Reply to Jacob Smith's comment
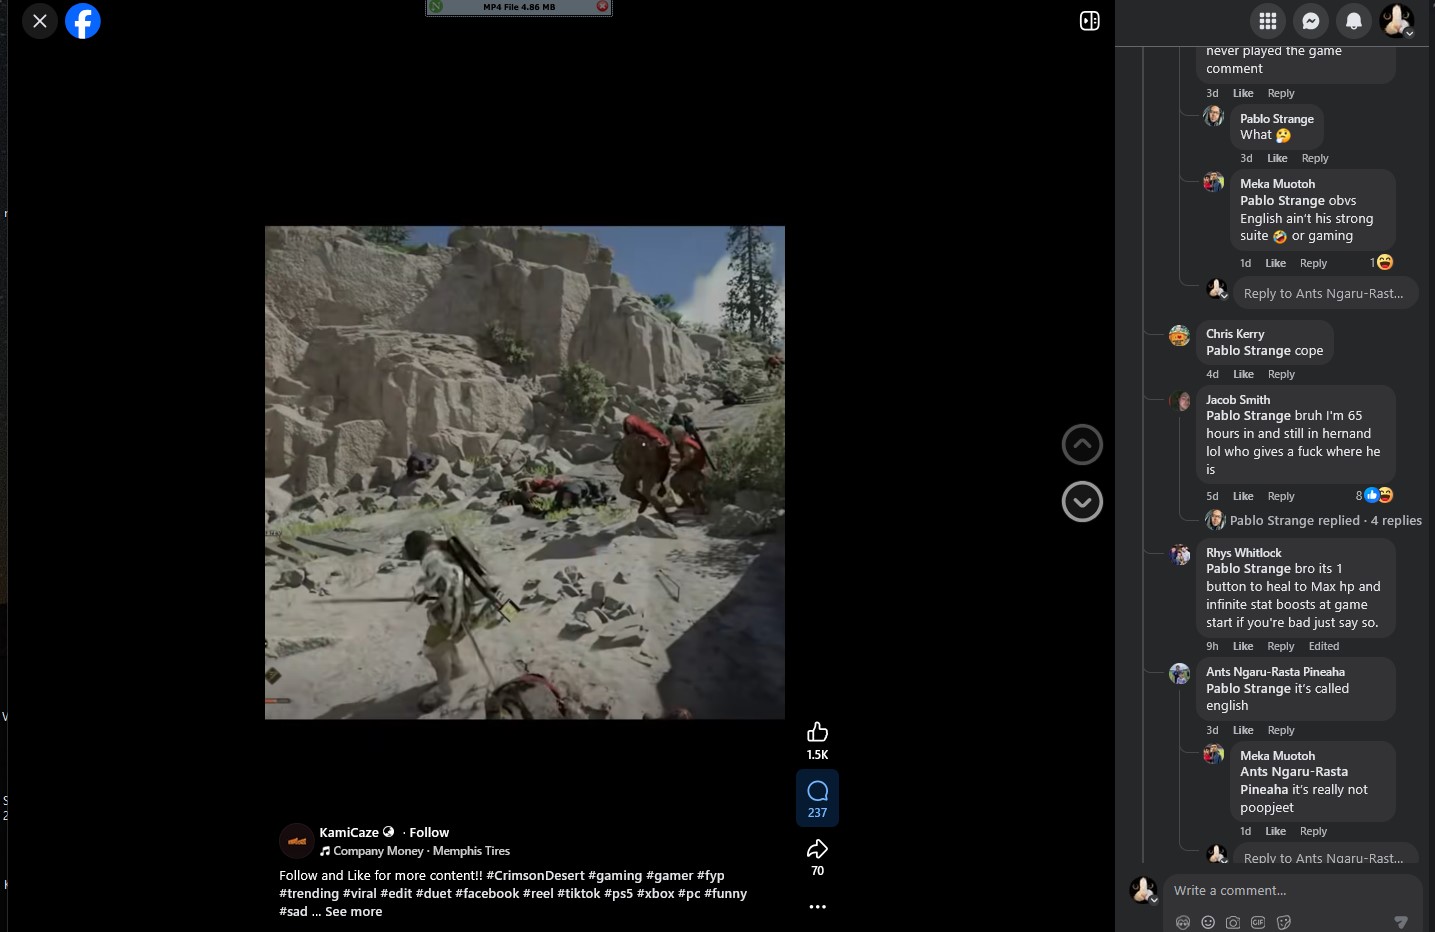 [x=1281, y=496]
